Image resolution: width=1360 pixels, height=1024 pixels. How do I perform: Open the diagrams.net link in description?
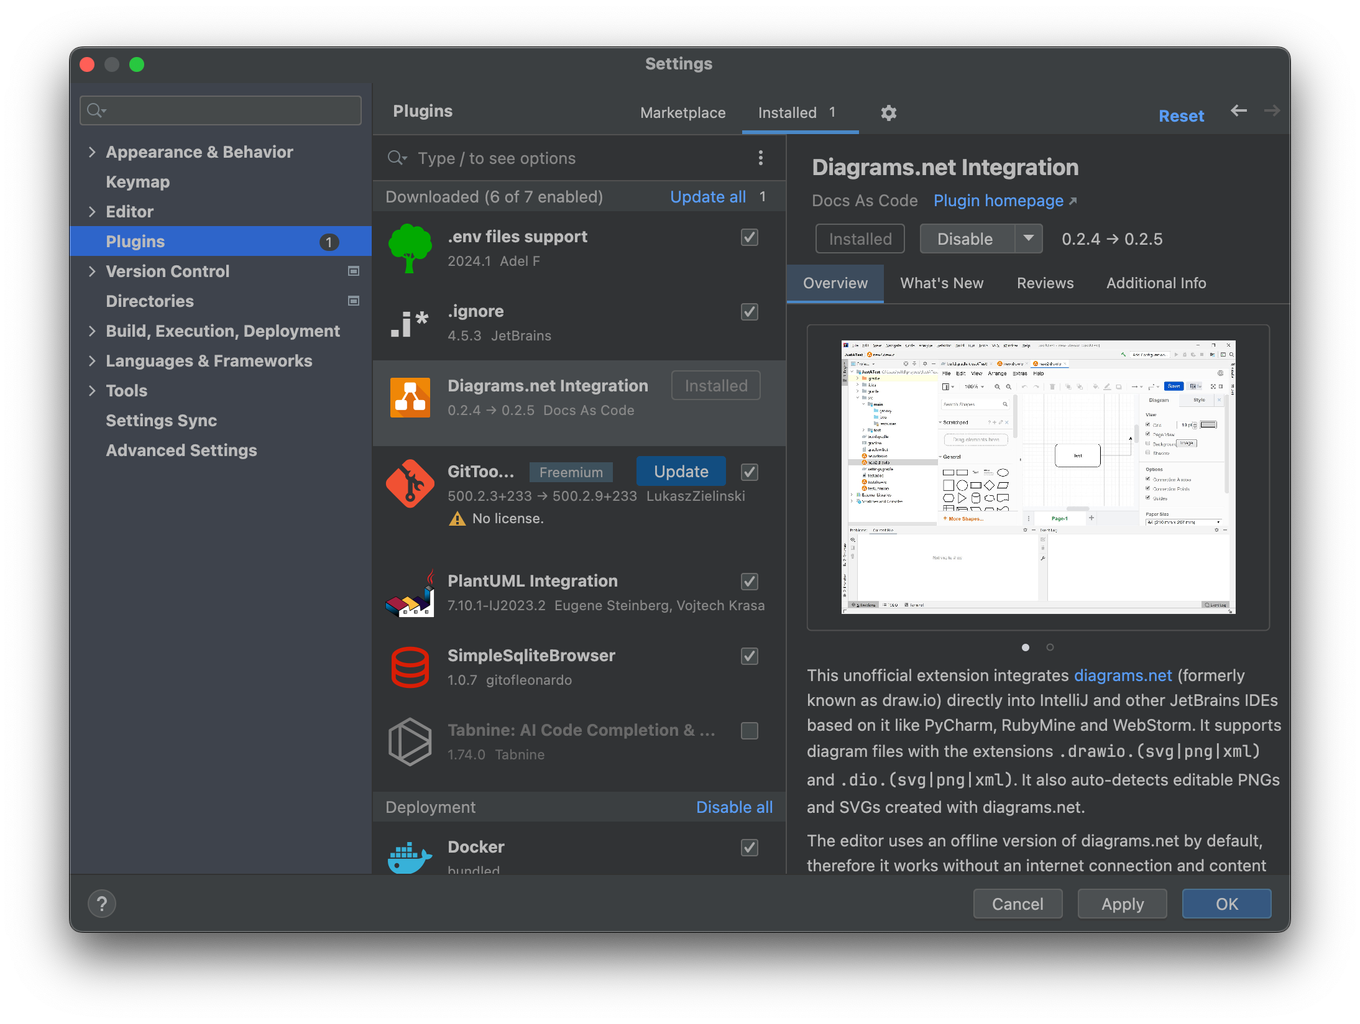click(x=1123, y=676)
